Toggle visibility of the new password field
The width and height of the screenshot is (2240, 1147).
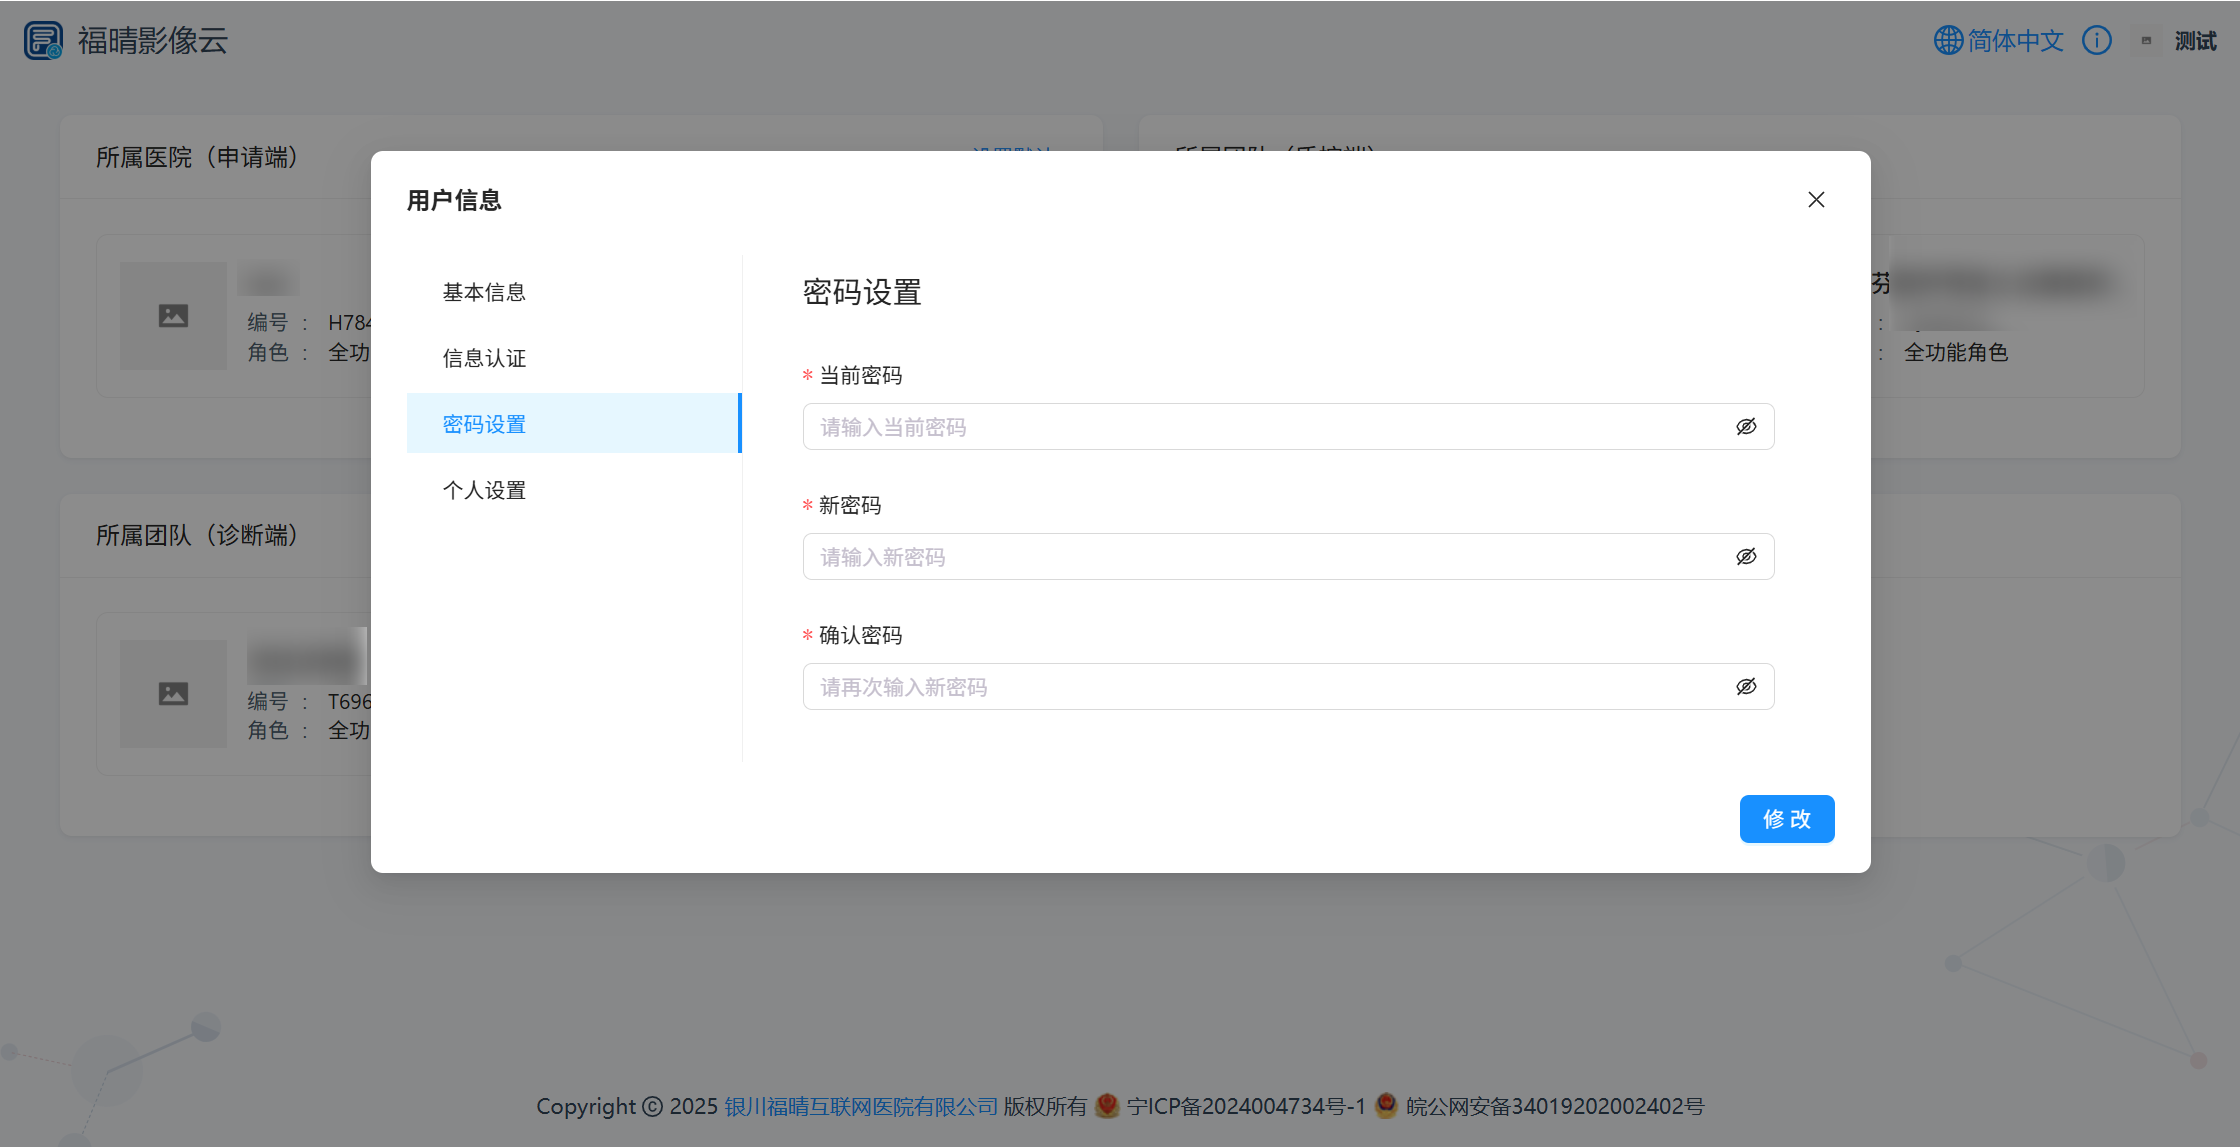1746,557
